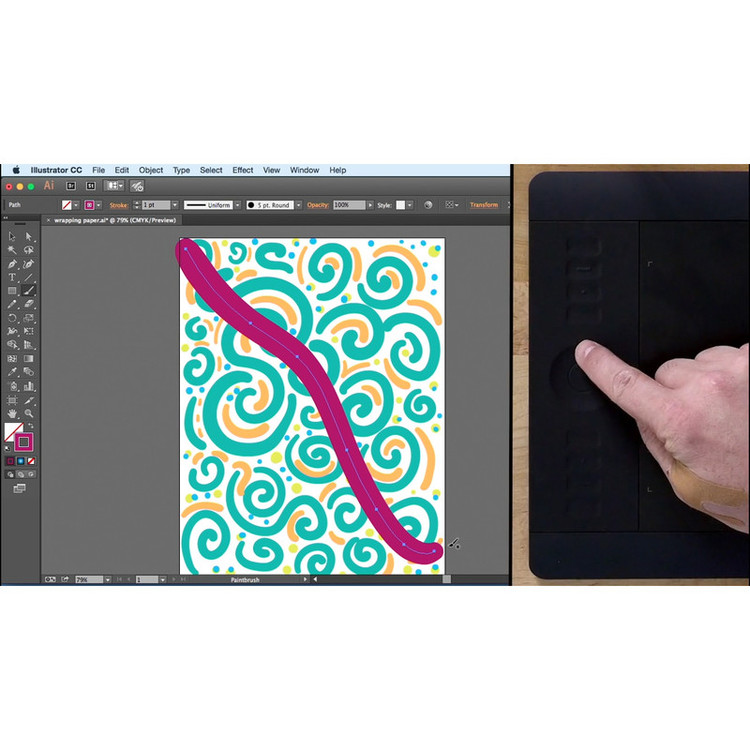Open the Effect menu

tap(243, 170)
